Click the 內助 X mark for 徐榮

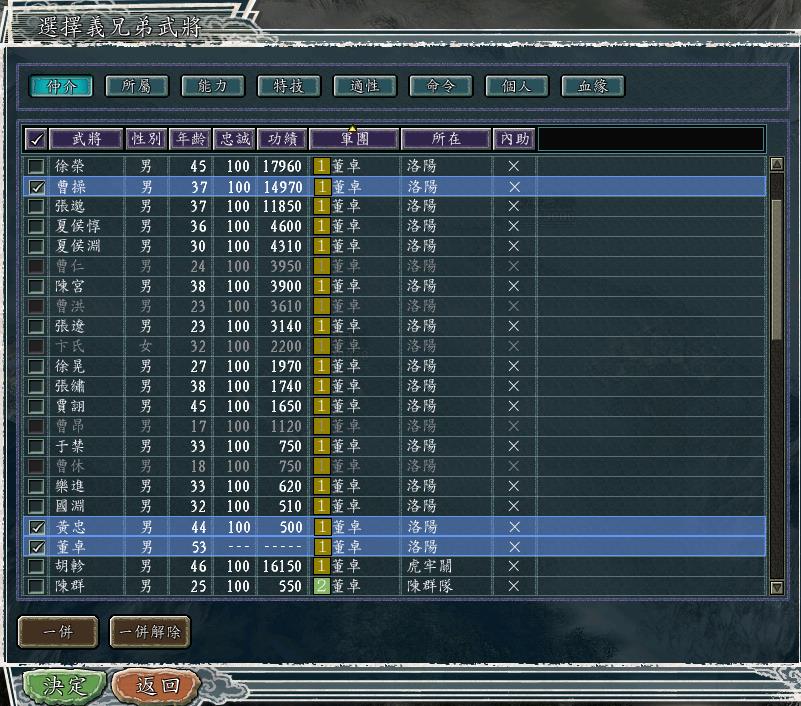click(x=514, y=166)
